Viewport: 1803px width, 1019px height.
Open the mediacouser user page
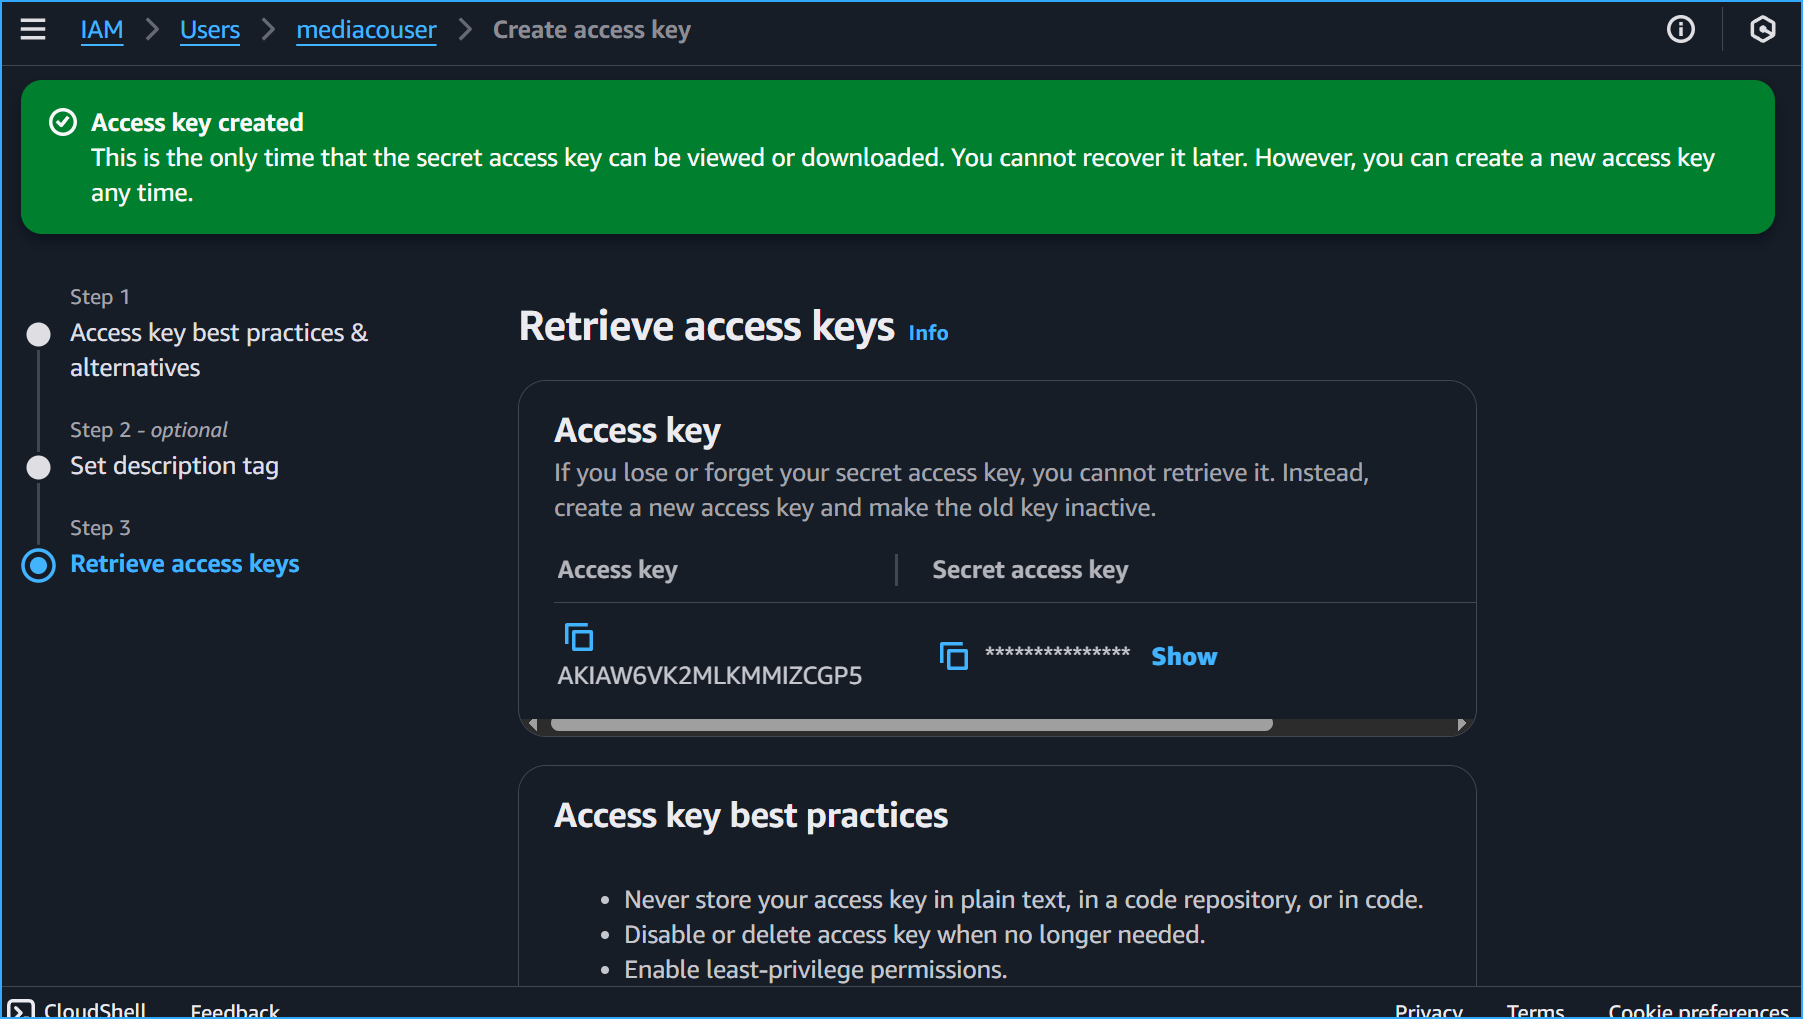pyautogui.click(x=366, y=29)
